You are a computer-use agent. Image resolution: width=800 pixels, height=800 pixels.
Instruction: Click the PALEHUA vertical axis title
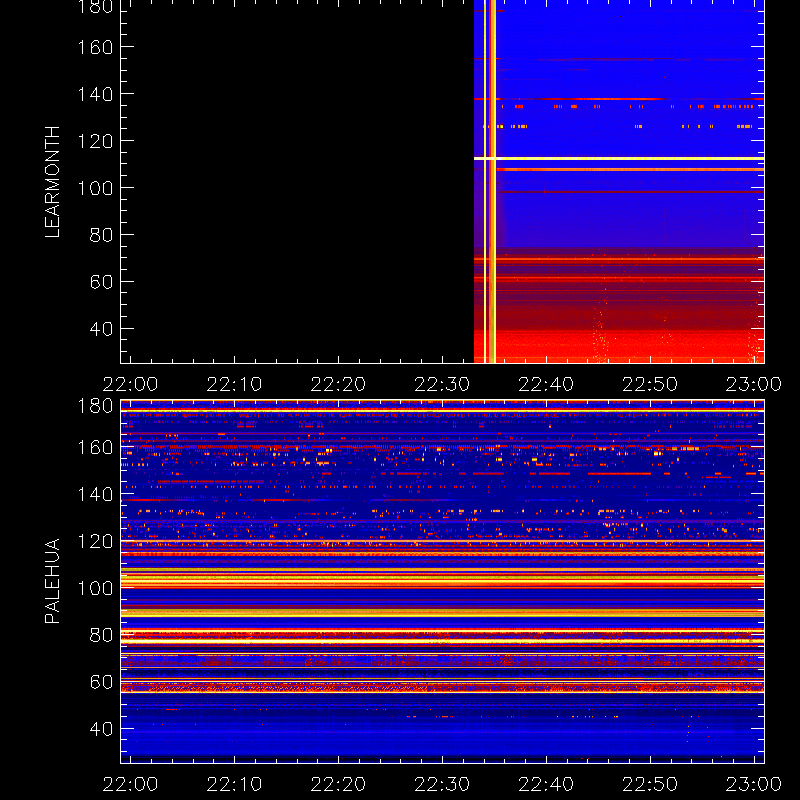[x=53, y=581]
